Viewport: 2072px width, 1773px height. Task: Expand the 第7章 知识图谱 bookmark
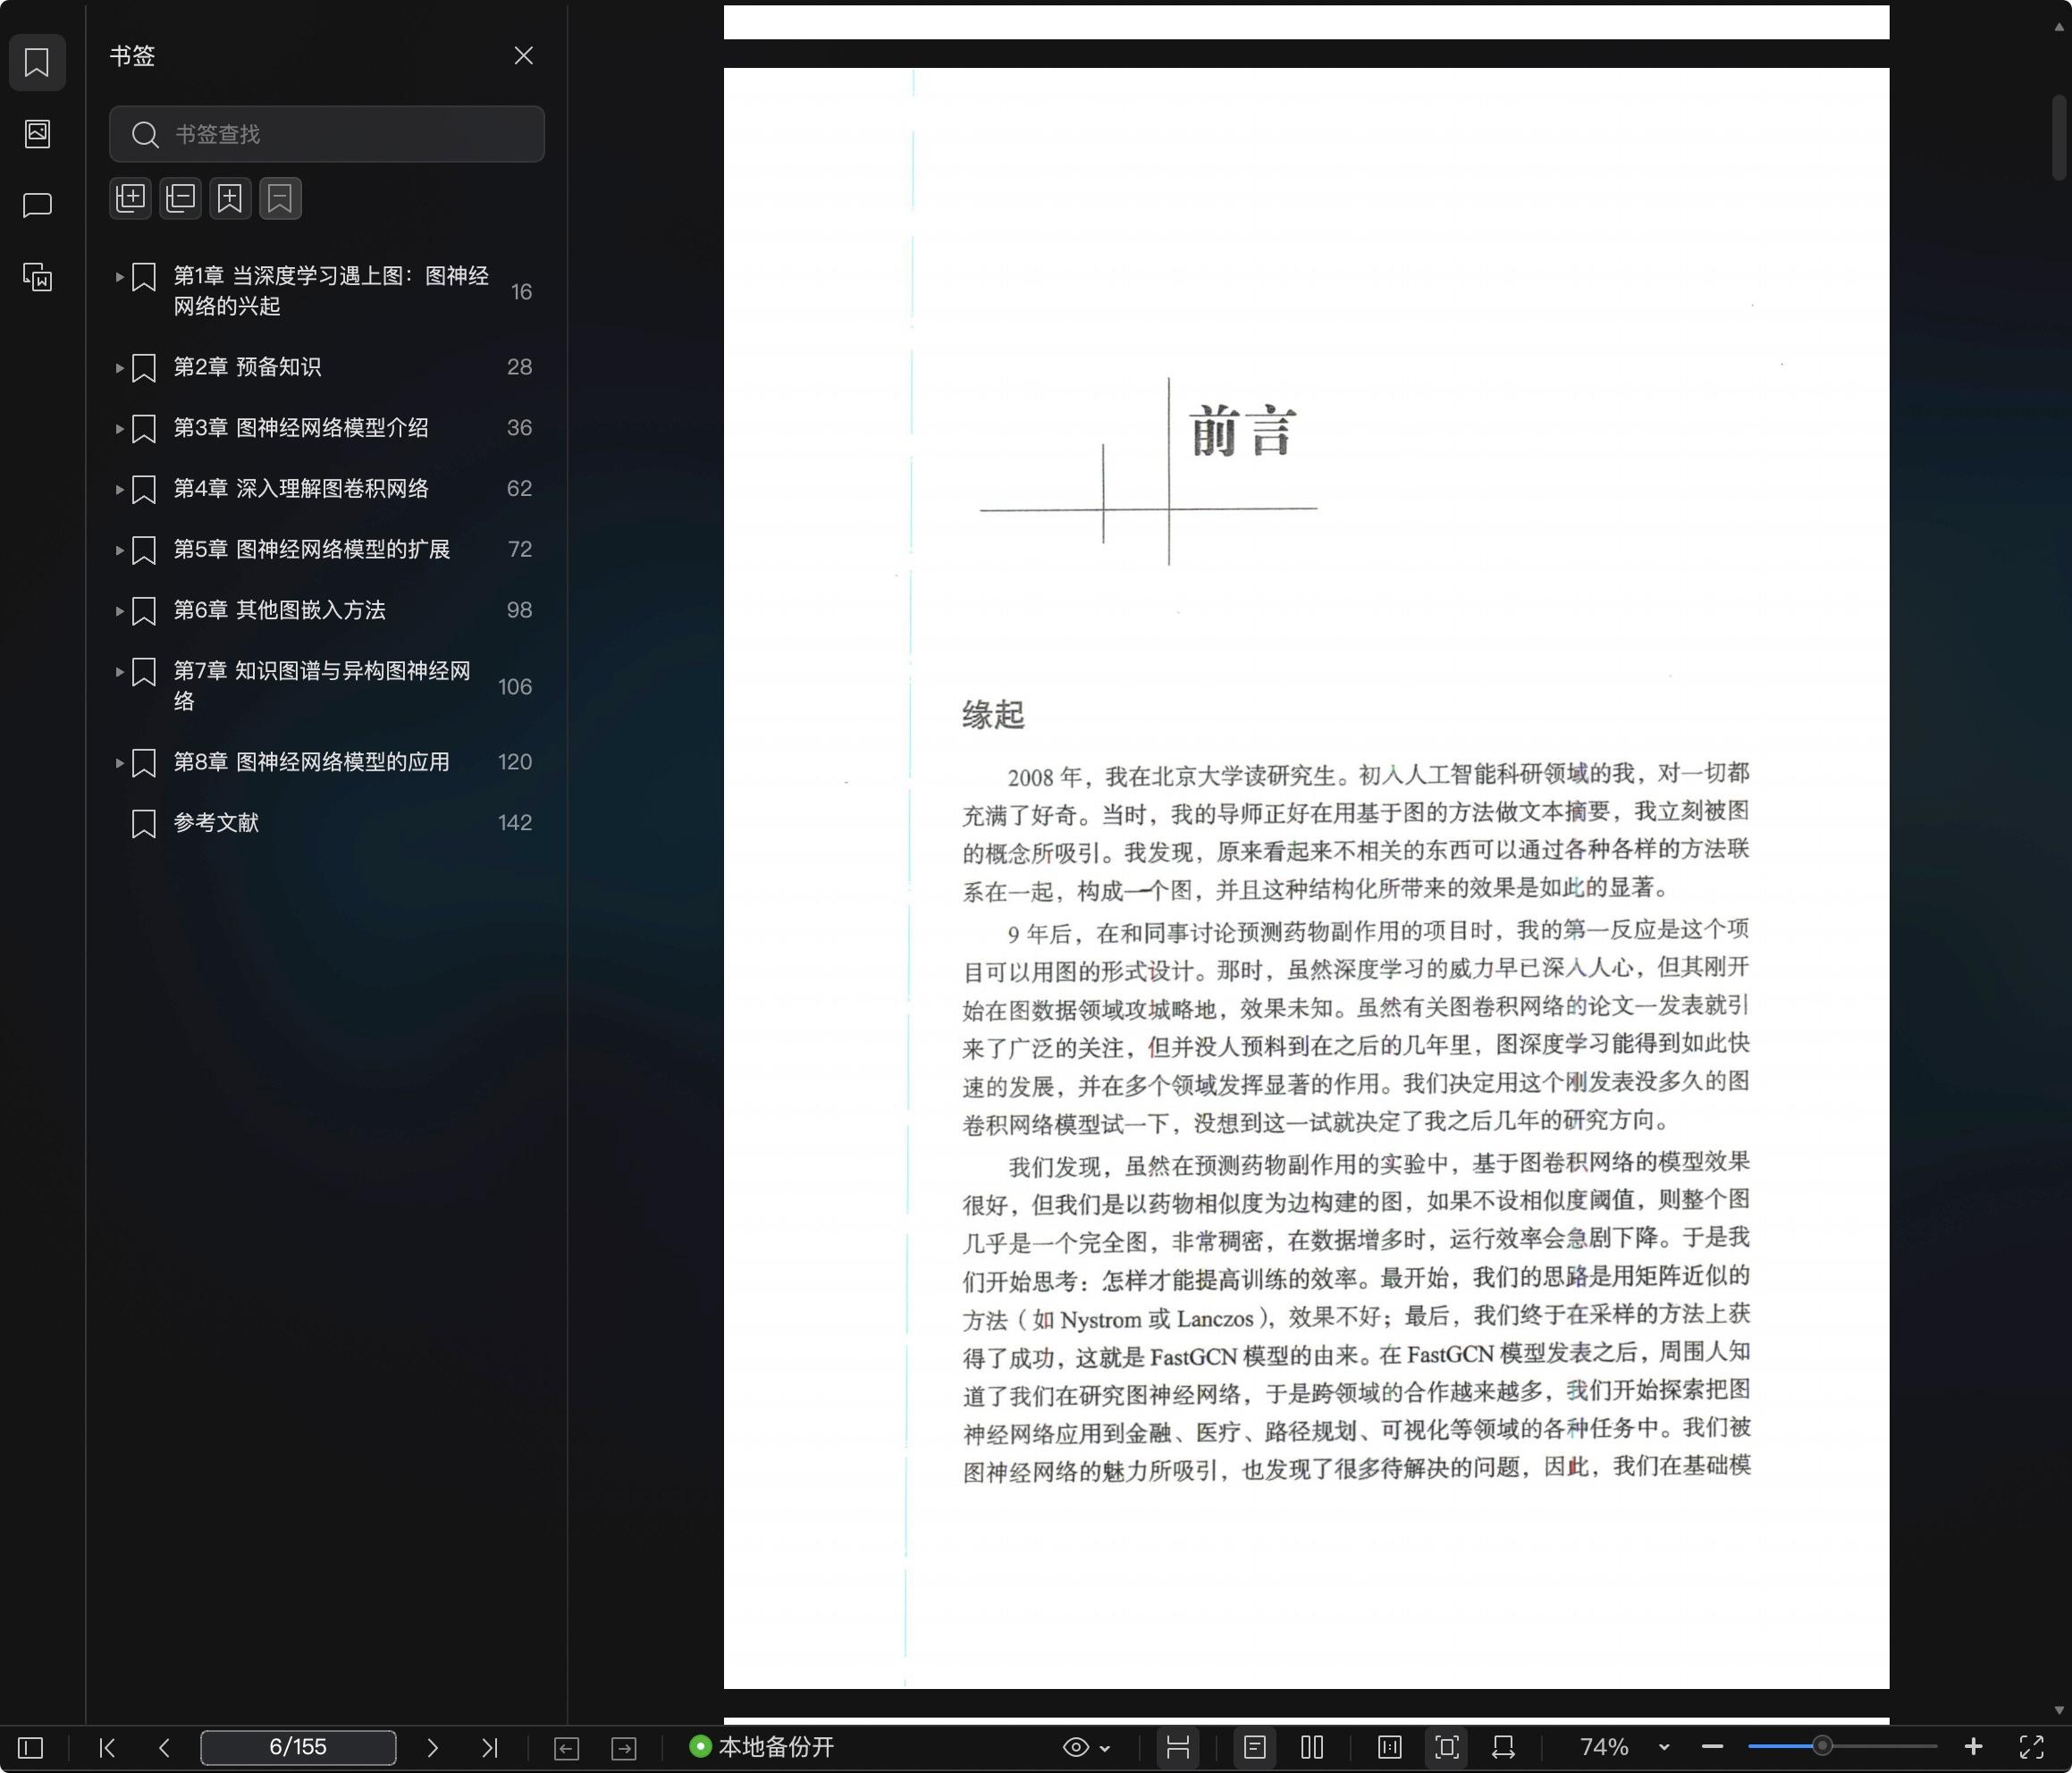tap(119, 672)
